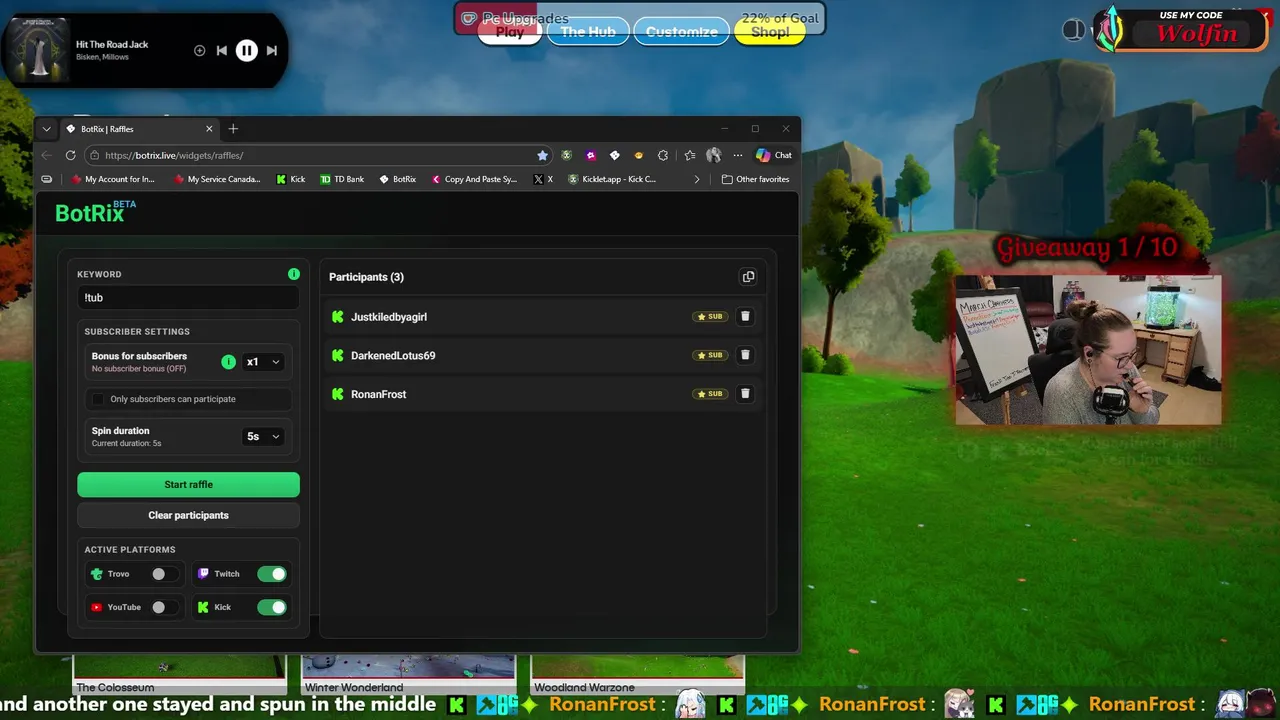
Task: Open the 5s spin duration dropdown
Action: coord(264,436)
